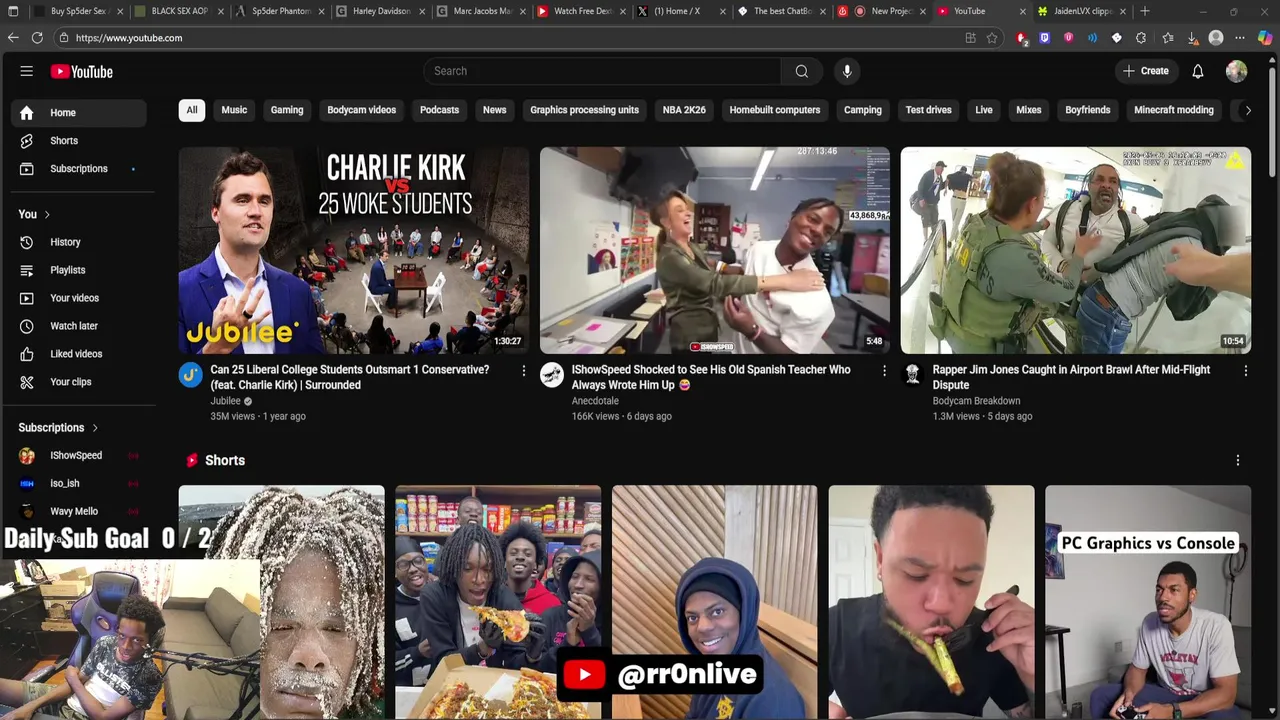Select the News filter chip
This screenshot has height=720, width=1280.
pos(494,110)
